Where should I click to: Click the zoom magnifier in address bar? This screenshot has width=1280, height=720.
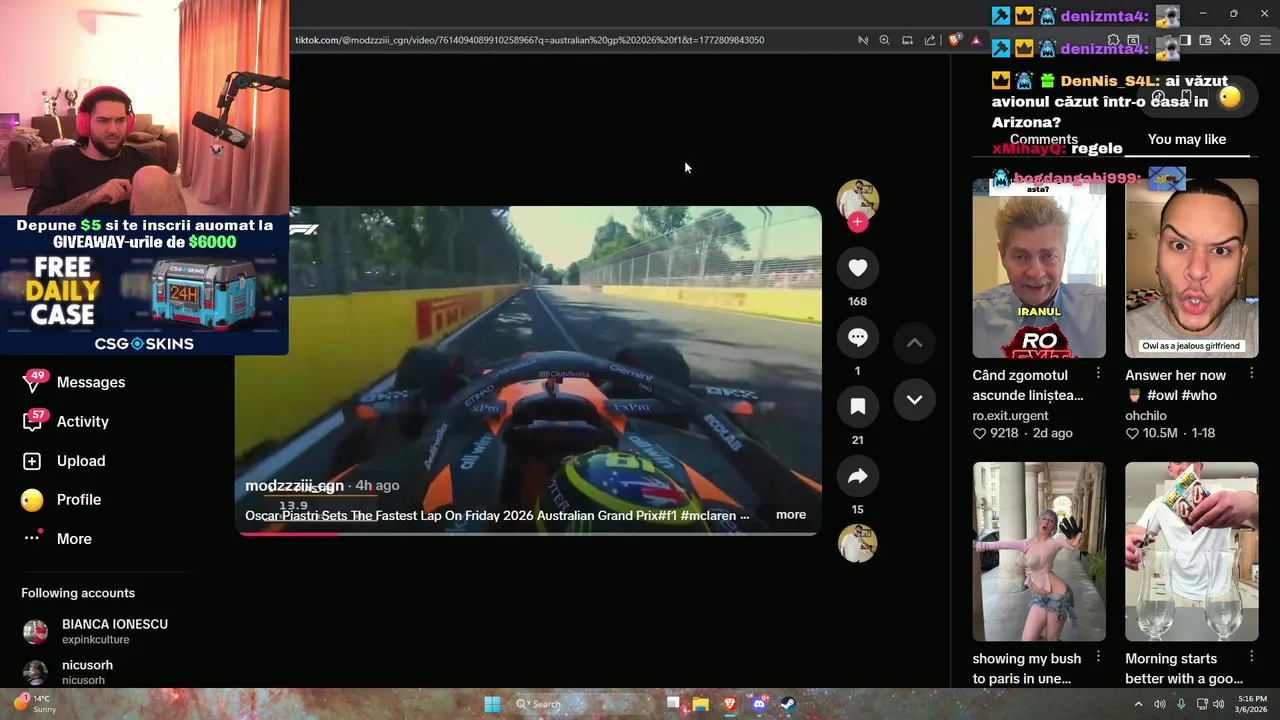(884, 40)
